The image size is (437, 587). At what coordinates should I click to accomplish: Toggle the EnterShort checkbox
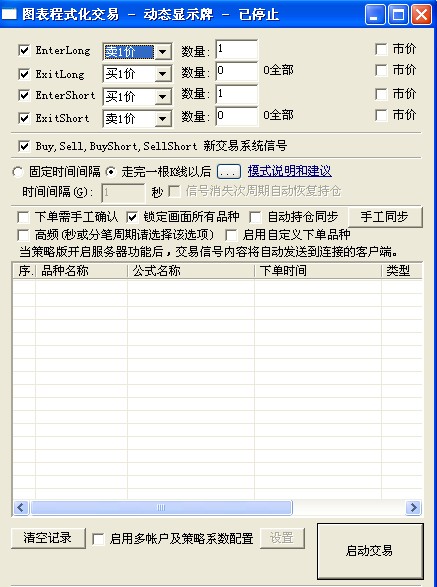(x=24, y=95)
